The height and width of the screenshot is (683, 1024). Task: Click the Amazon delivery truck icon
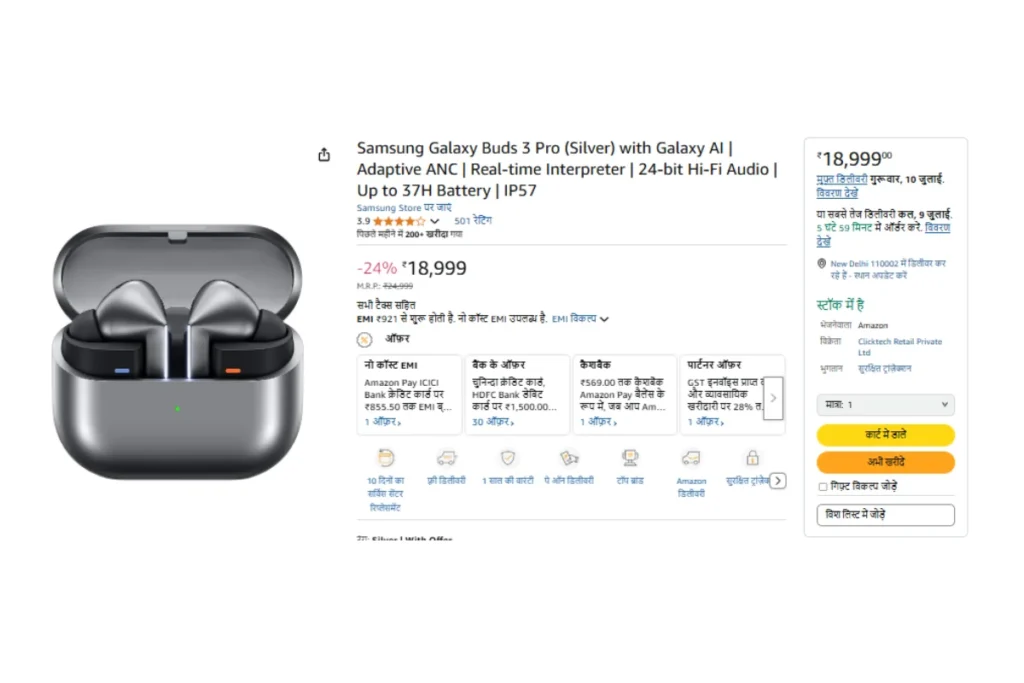691,458
